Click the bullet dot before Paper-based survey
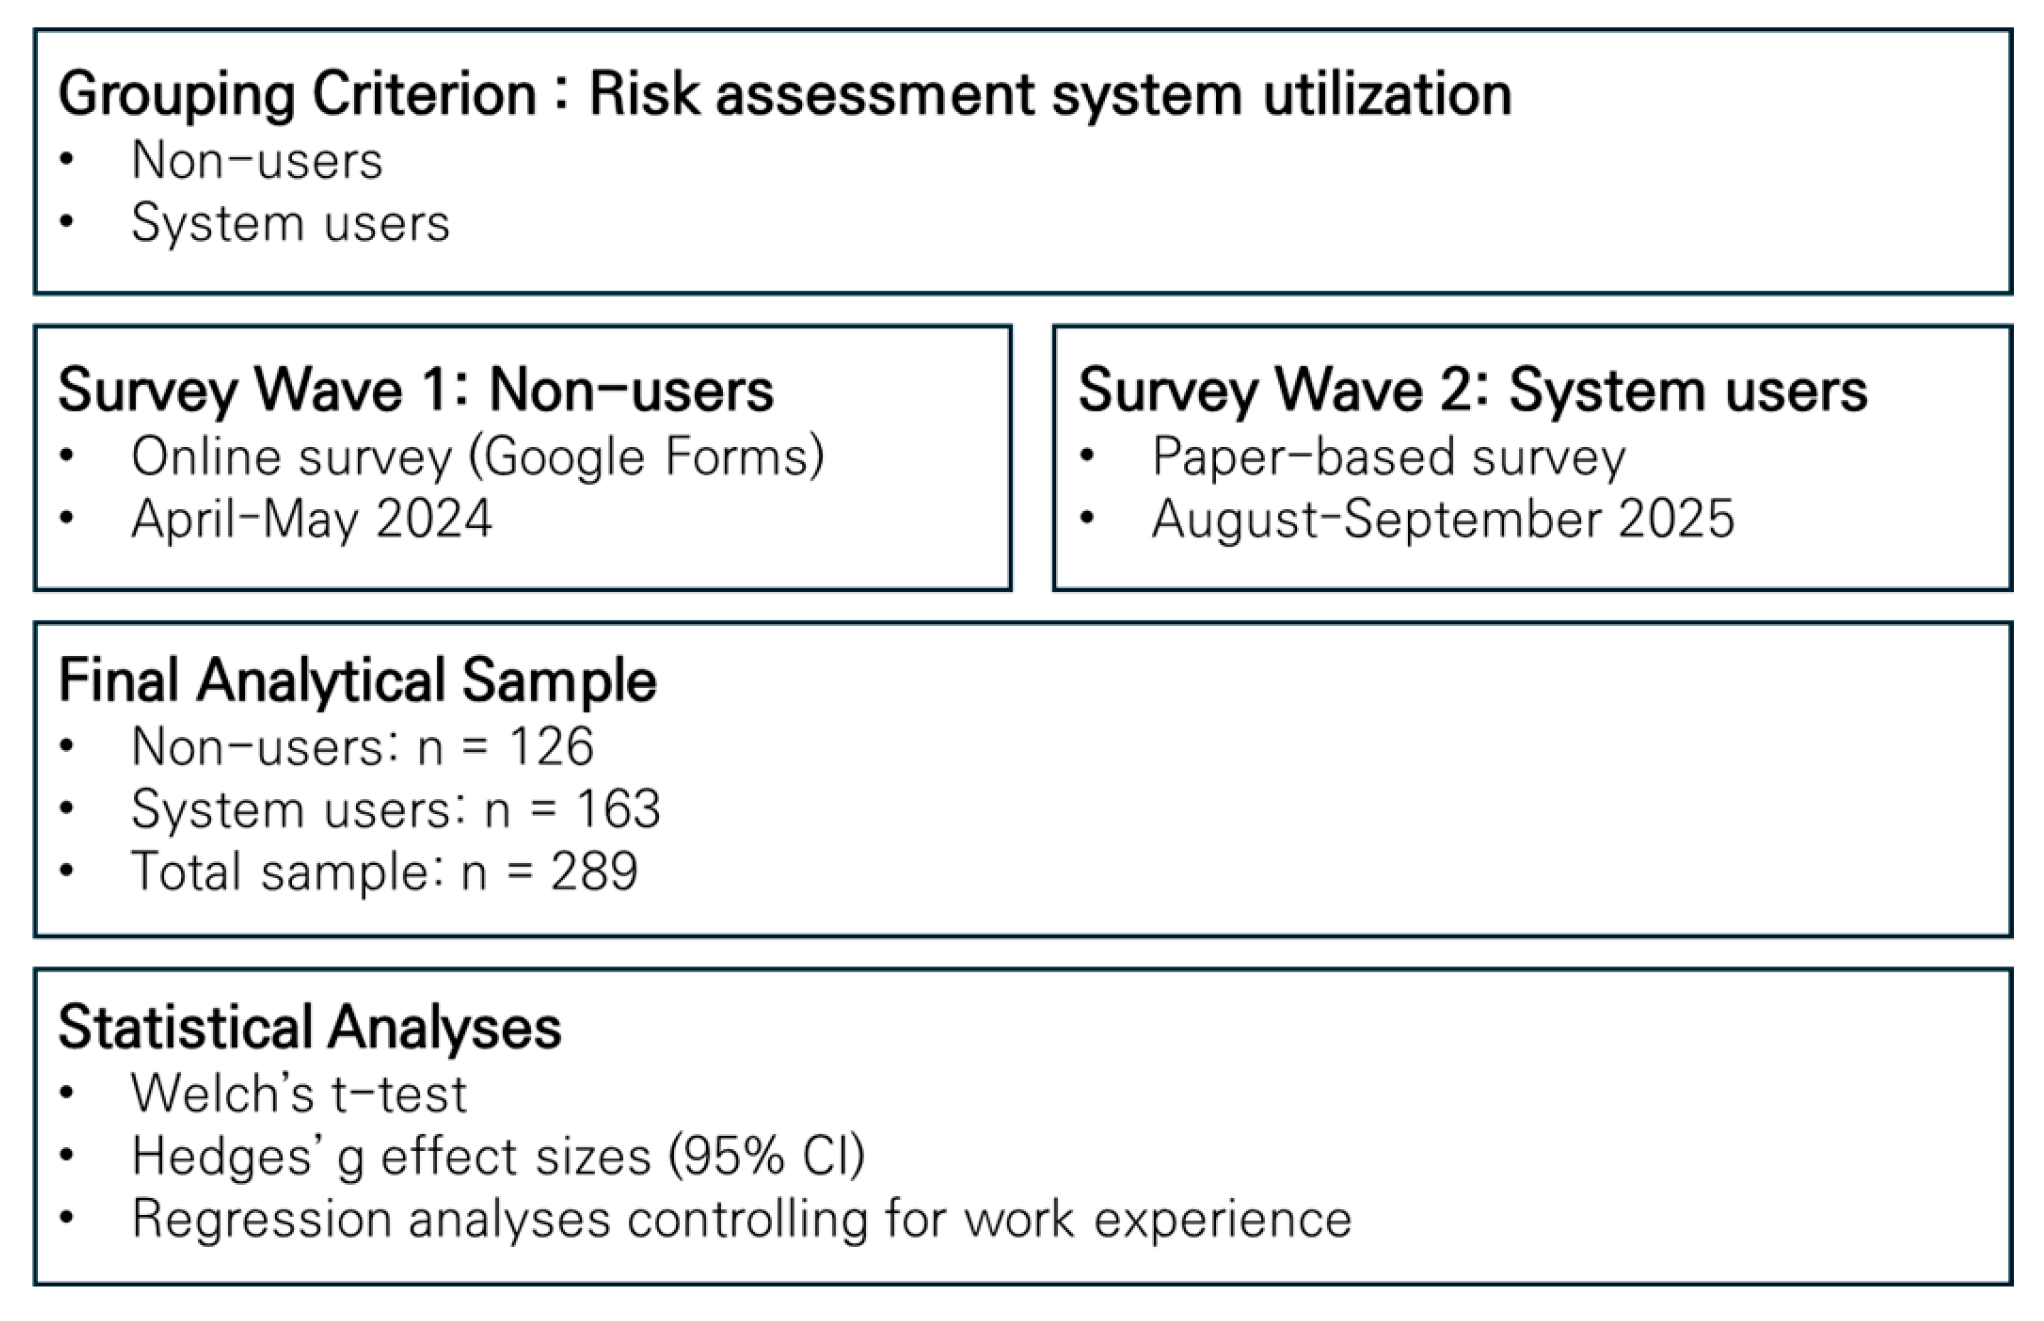 1088,456
